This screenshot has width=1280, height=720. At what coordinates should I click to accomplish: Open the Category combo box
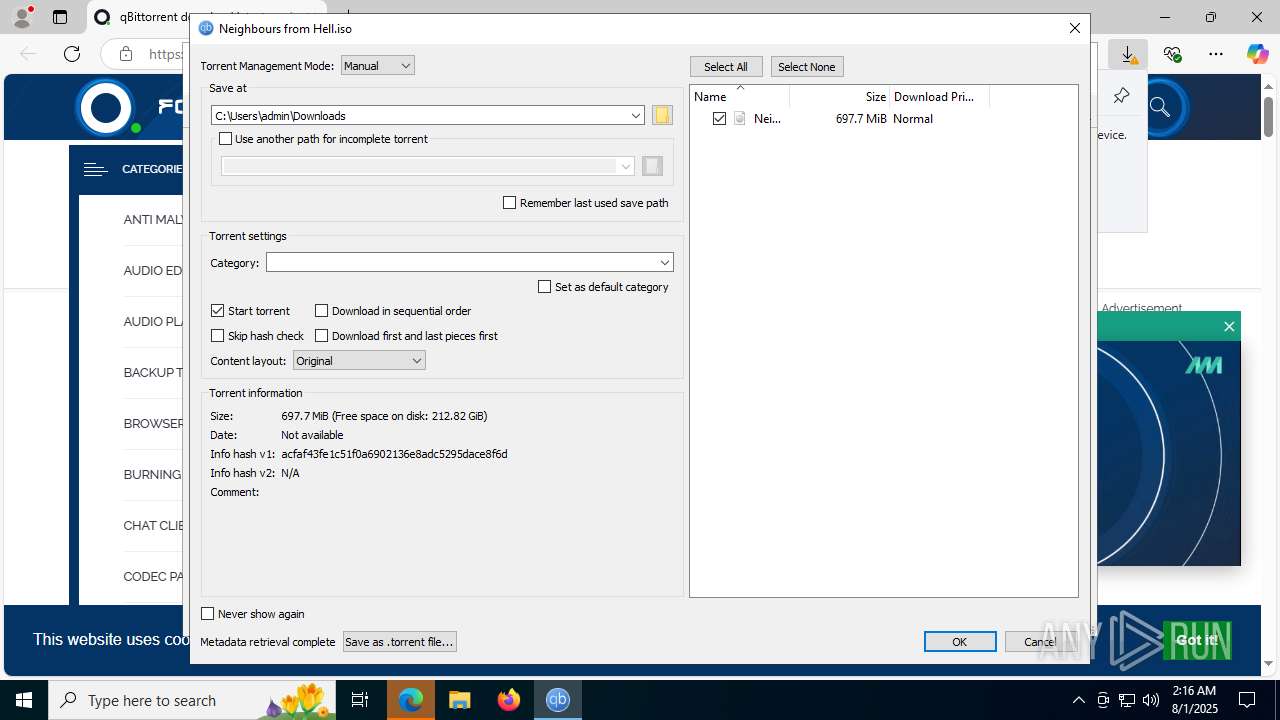469,262
